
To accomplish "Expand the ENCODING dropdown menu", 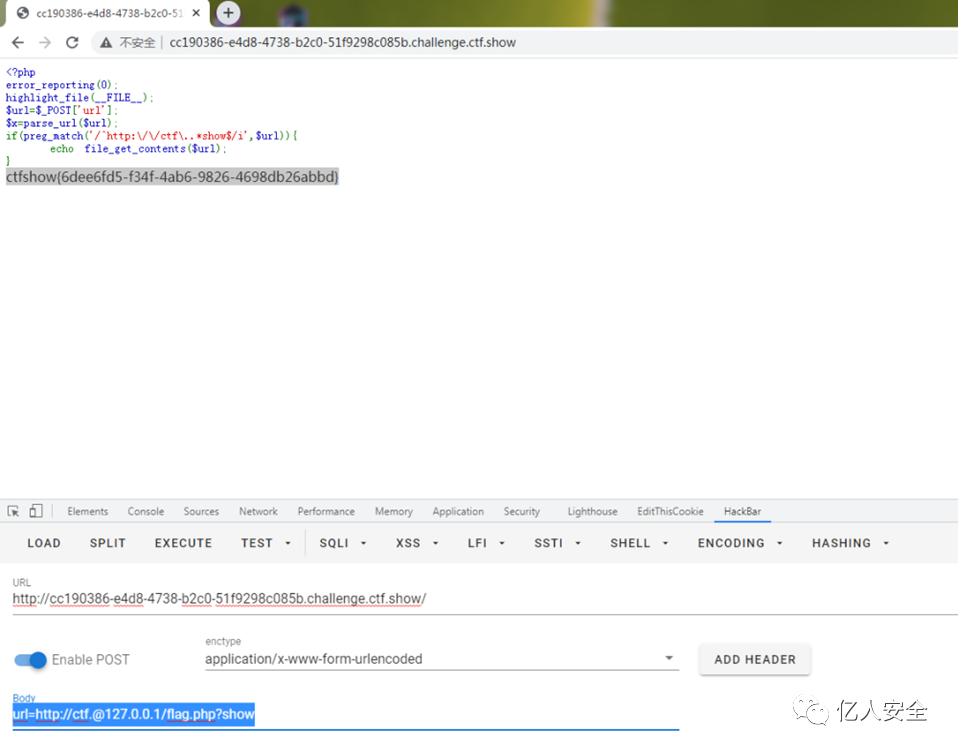I will (x=740, y=543).
